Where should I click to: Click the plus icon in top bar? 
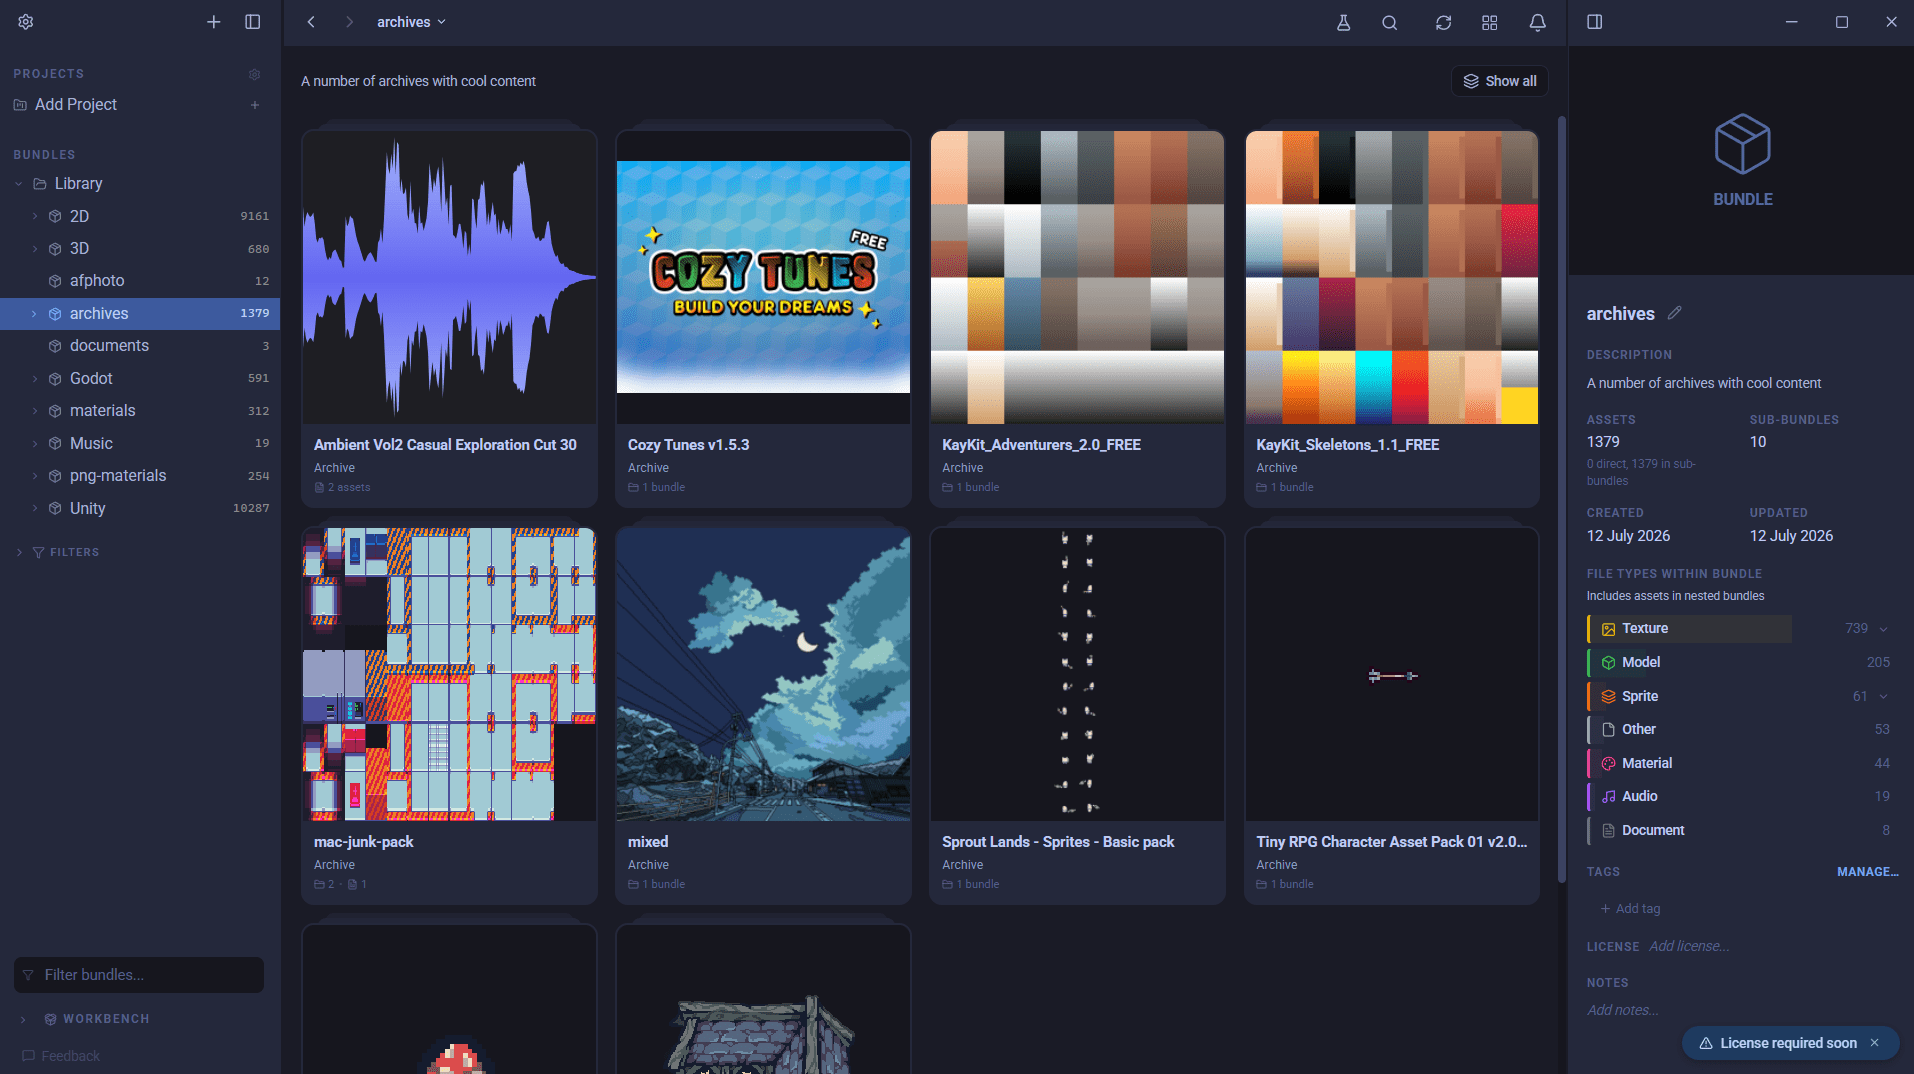click(213, 22)
